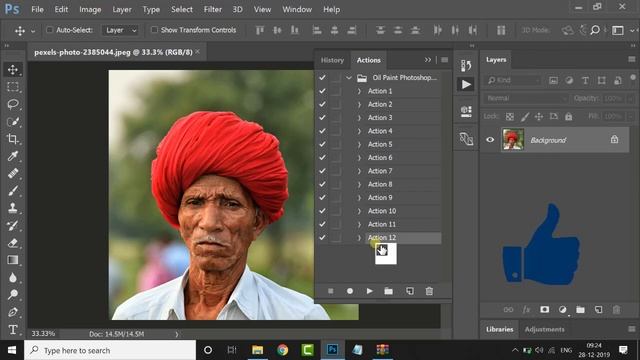Open the Window menu

[x=297, y=9]
